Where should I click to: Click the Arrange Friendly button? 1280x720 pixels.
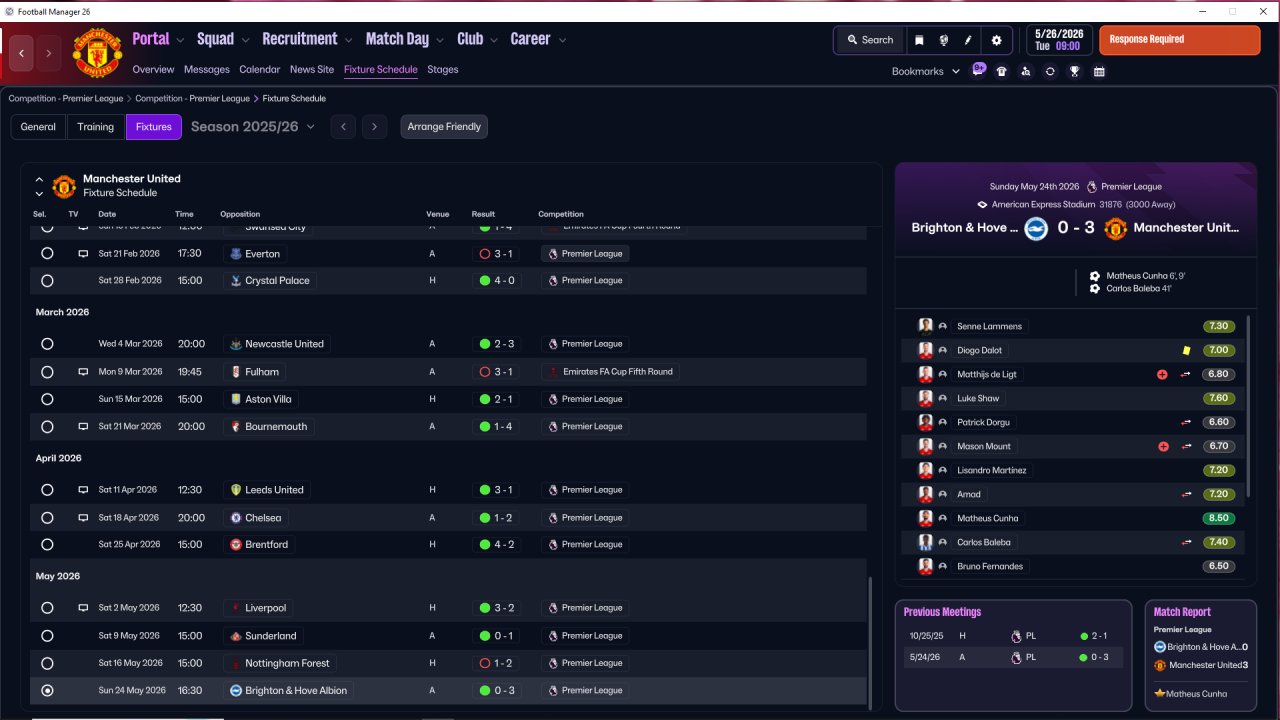pos(444,127)
